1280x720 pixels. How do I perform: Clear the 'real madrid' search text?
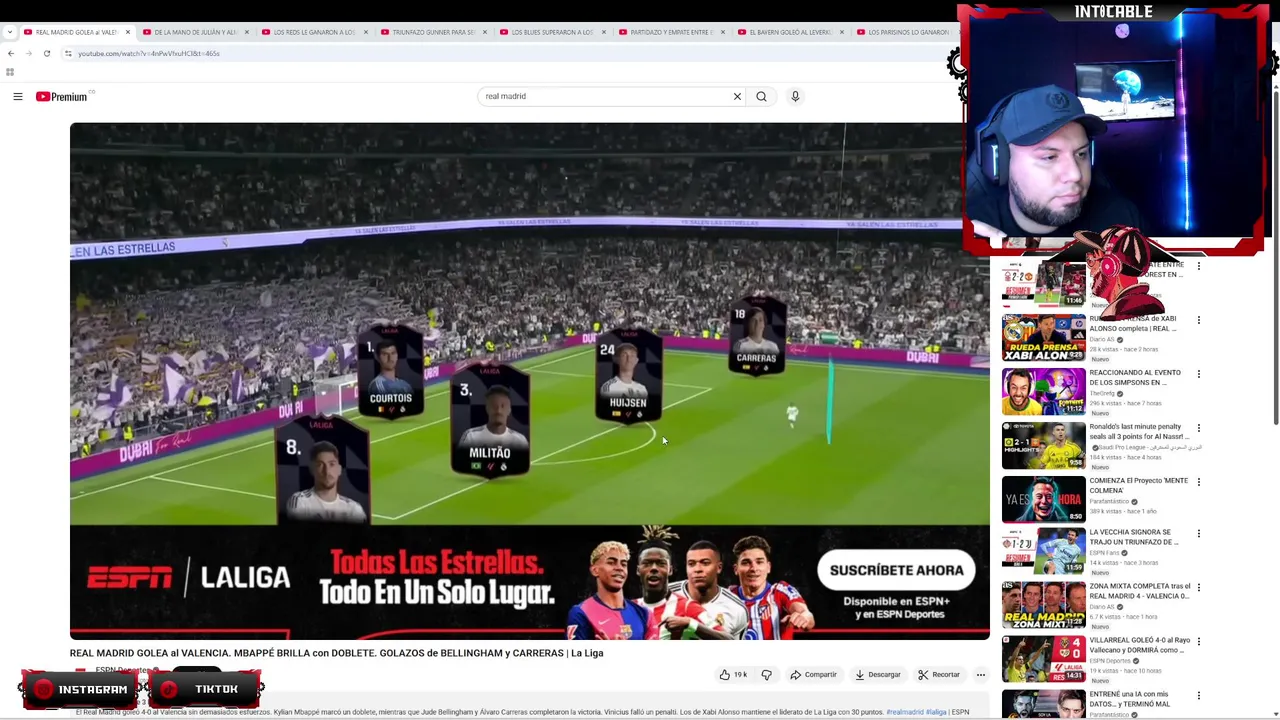click(737, 97)
